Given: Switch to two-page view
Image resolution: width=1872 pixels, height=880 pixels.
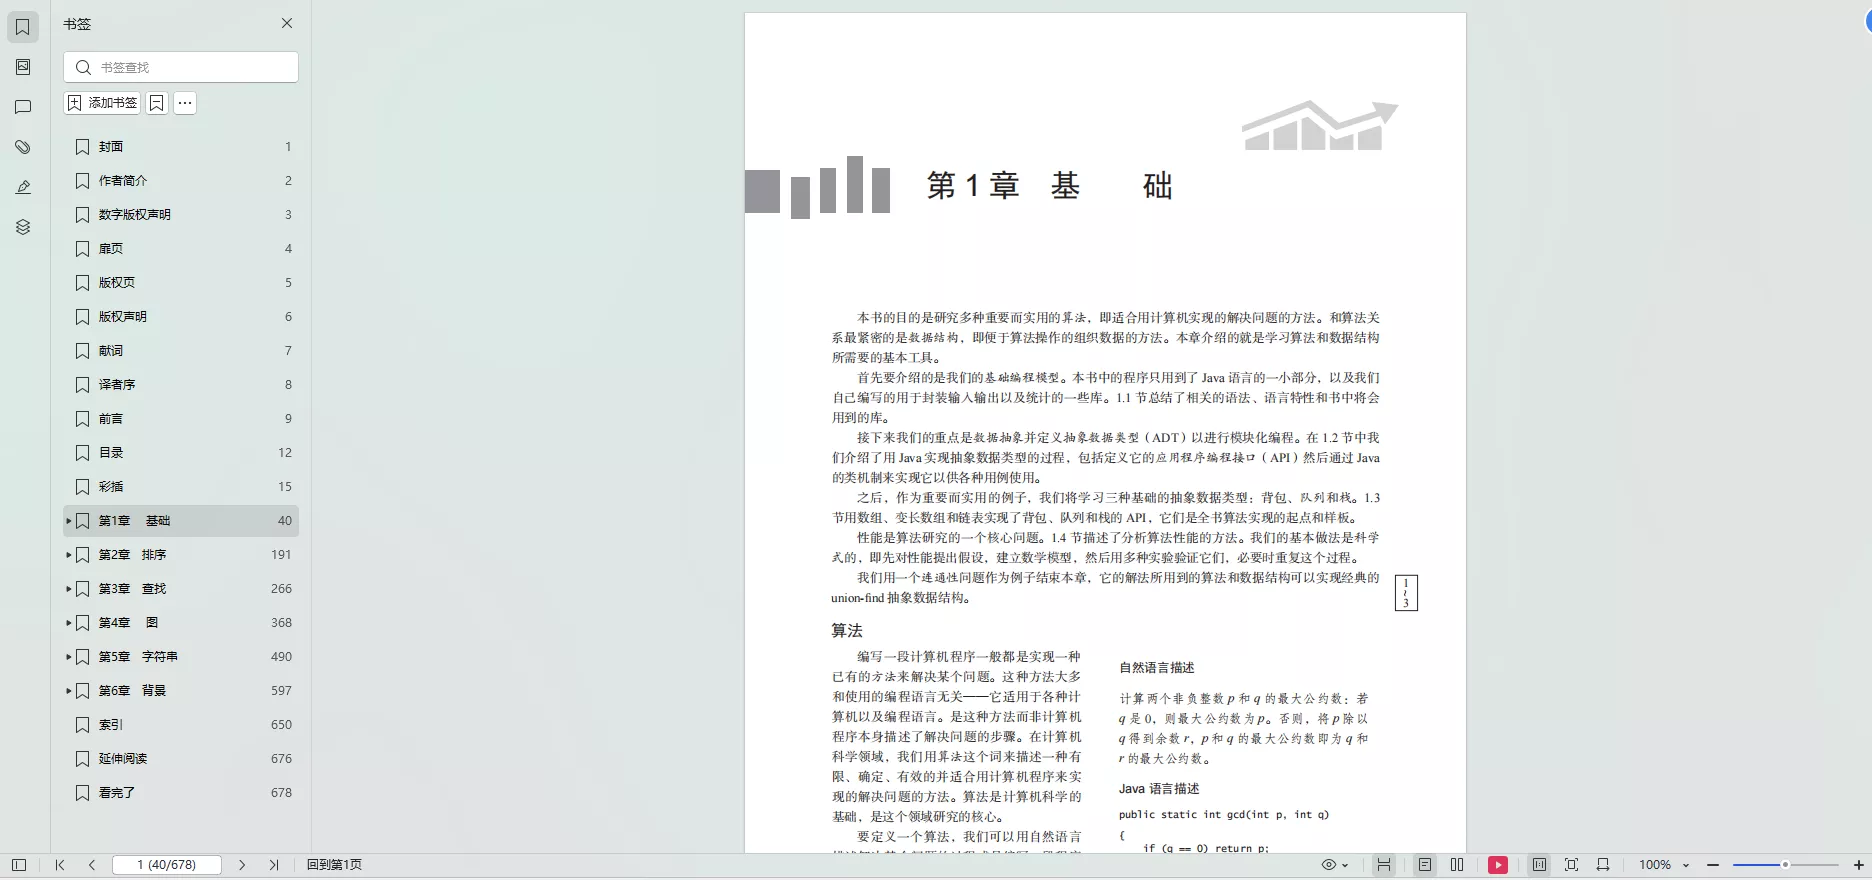Looking at the screenshot, I should (1457, 865).
